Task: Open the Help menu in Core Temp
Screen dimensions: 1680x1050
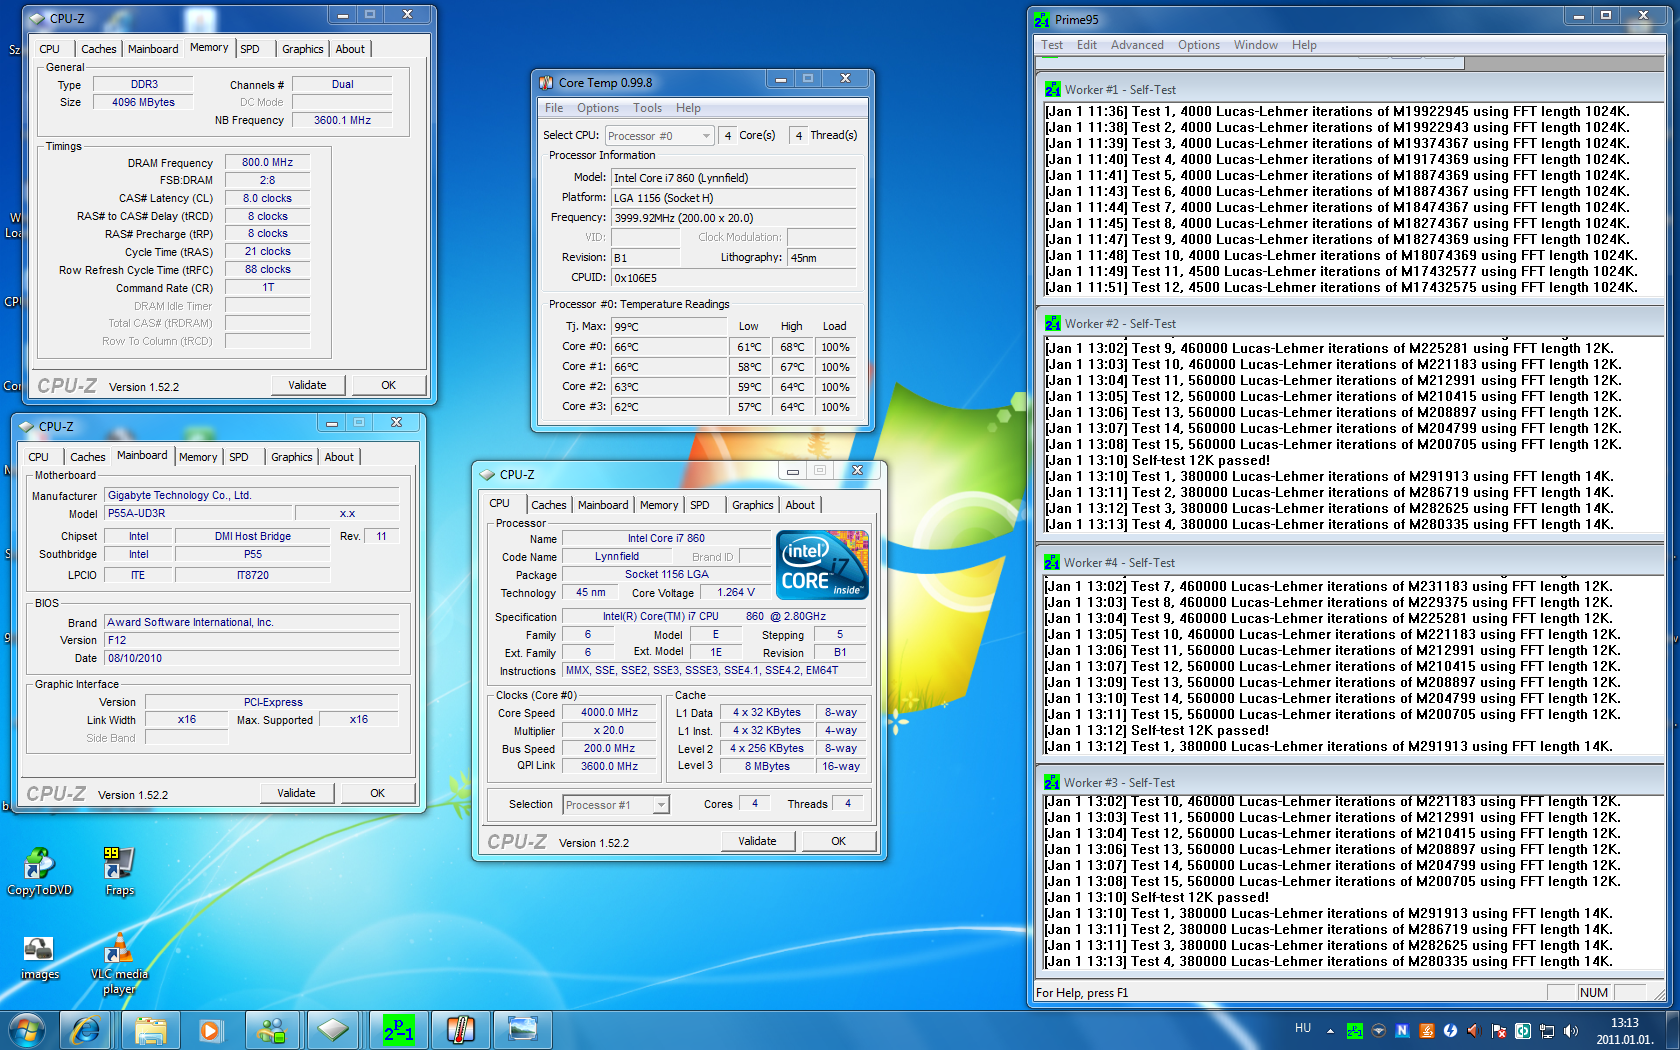Action: 688,108
